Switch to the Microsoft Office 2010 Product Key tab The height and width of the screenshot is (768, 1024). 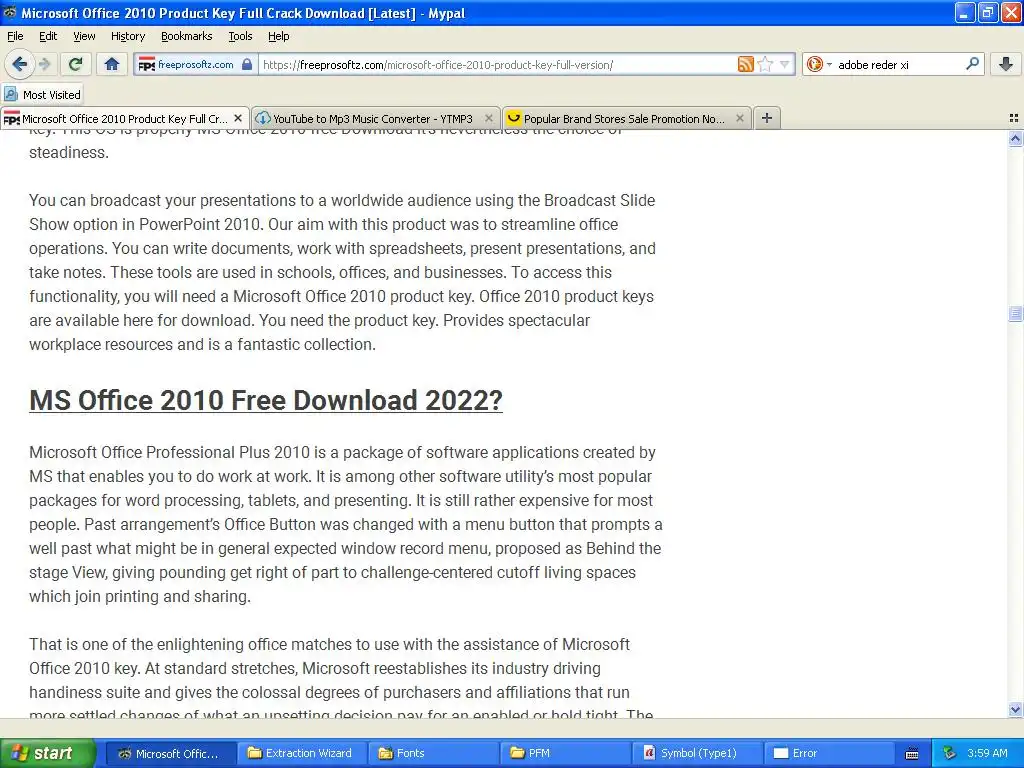pyautogui.click(x=125, y=118)
